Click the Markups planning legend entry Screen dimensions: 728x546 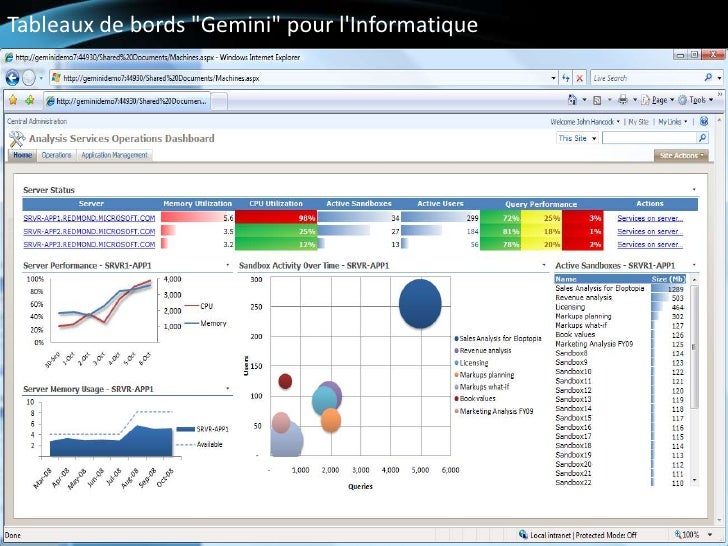click(484, 375)
